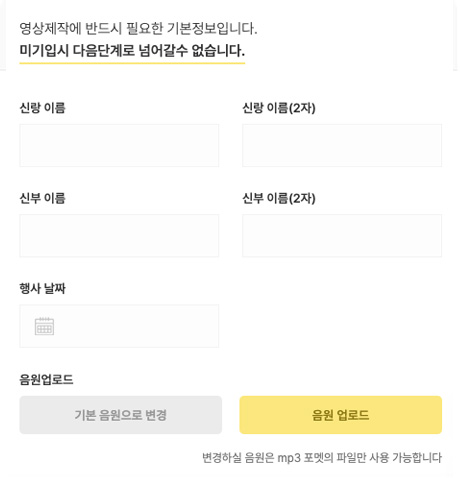This screenshot has width=460, height=478.
Task: Focus the 신랑 이름 text field
Action: tap(119, 145)
